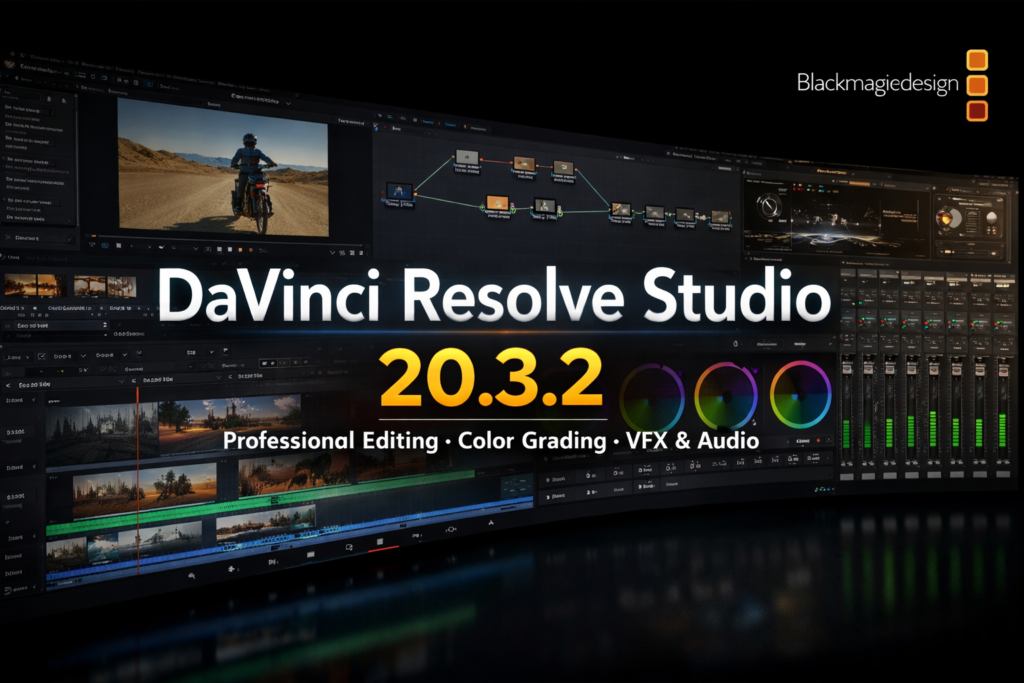This screenshot has width=1024, height=683.
Task: Select the rightmost node in the node chain
Action: pos(720,216)
